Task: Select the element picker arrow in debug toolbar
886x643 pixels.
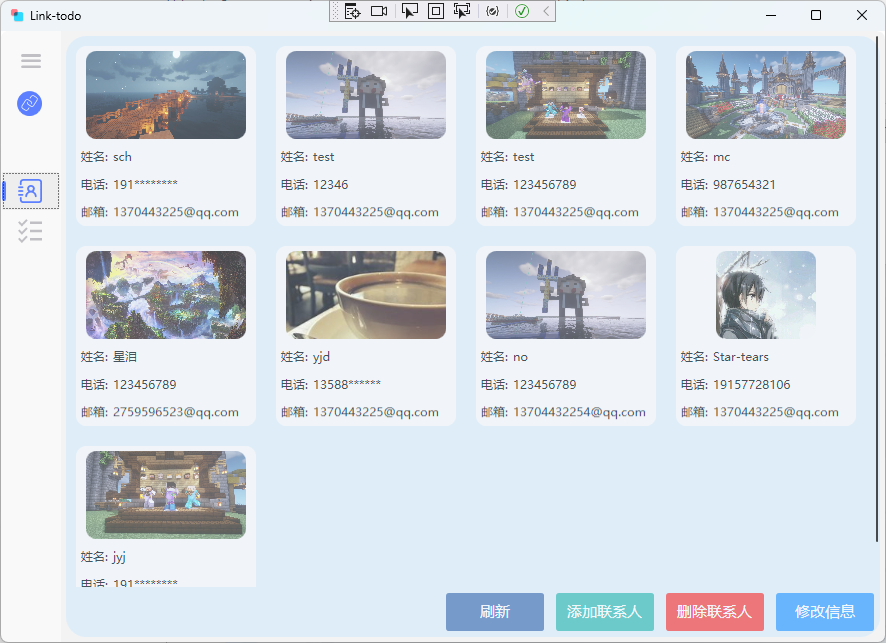Action: click(x=410, y=11)
